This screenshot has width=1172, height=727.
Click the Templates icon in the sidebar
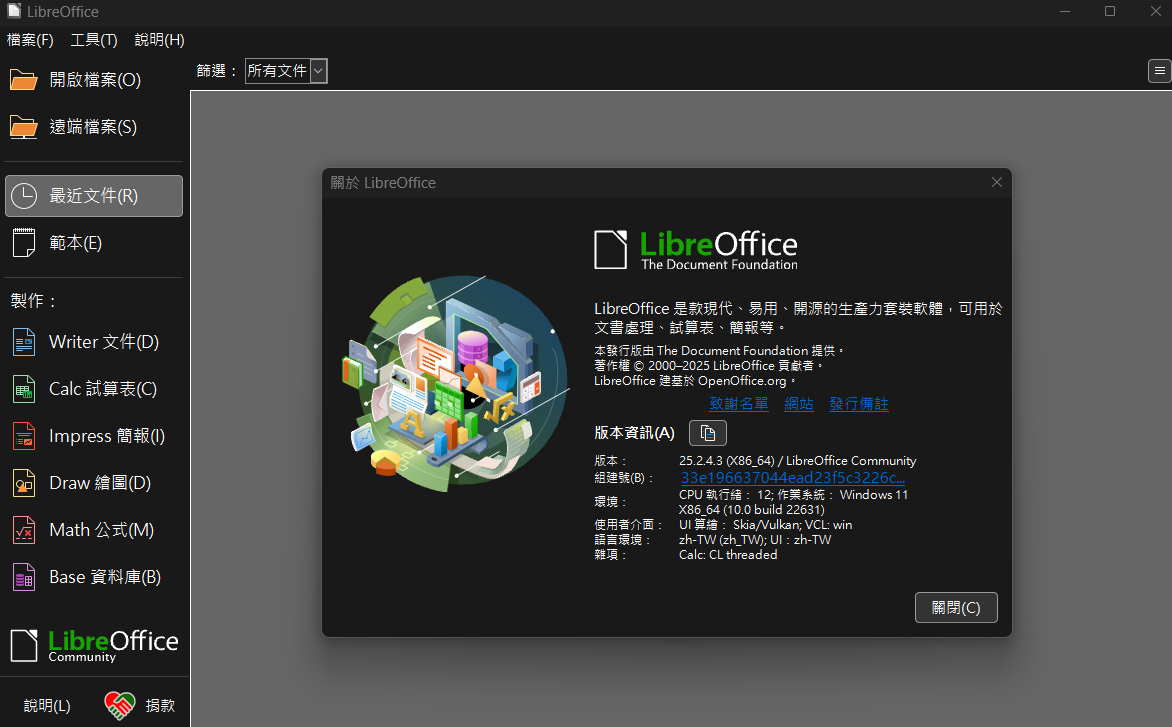pos(24,243)
